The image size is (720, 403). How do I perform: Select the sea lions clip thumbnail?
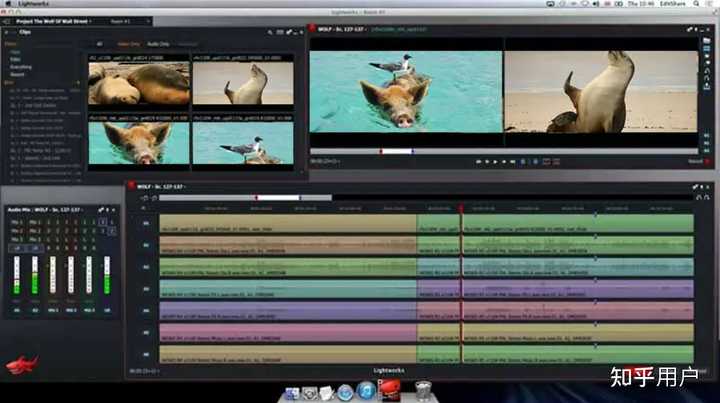[138, 84]
